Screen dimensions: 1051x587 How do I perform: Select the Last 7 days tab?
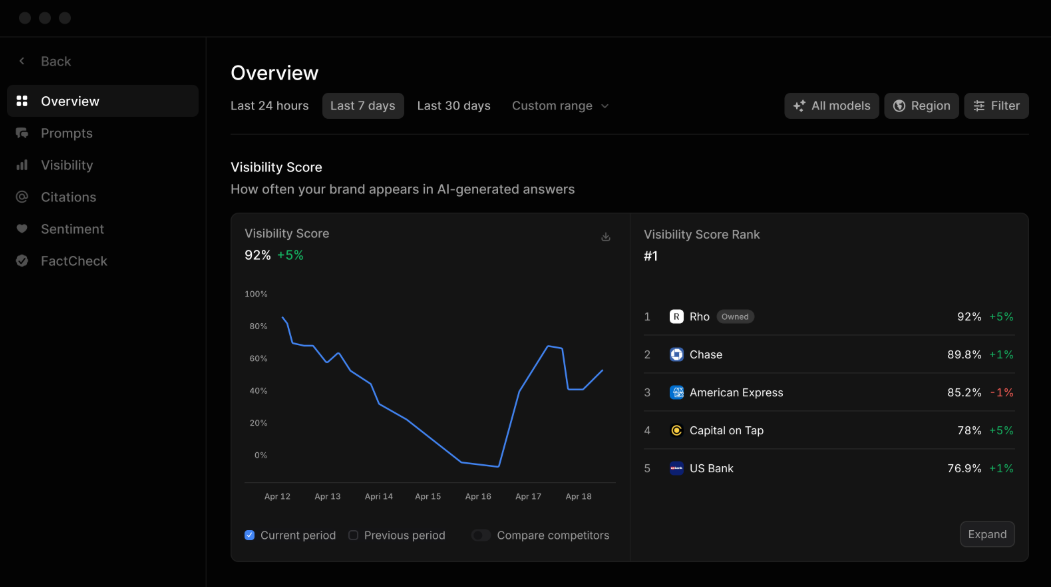coord(363,106)
